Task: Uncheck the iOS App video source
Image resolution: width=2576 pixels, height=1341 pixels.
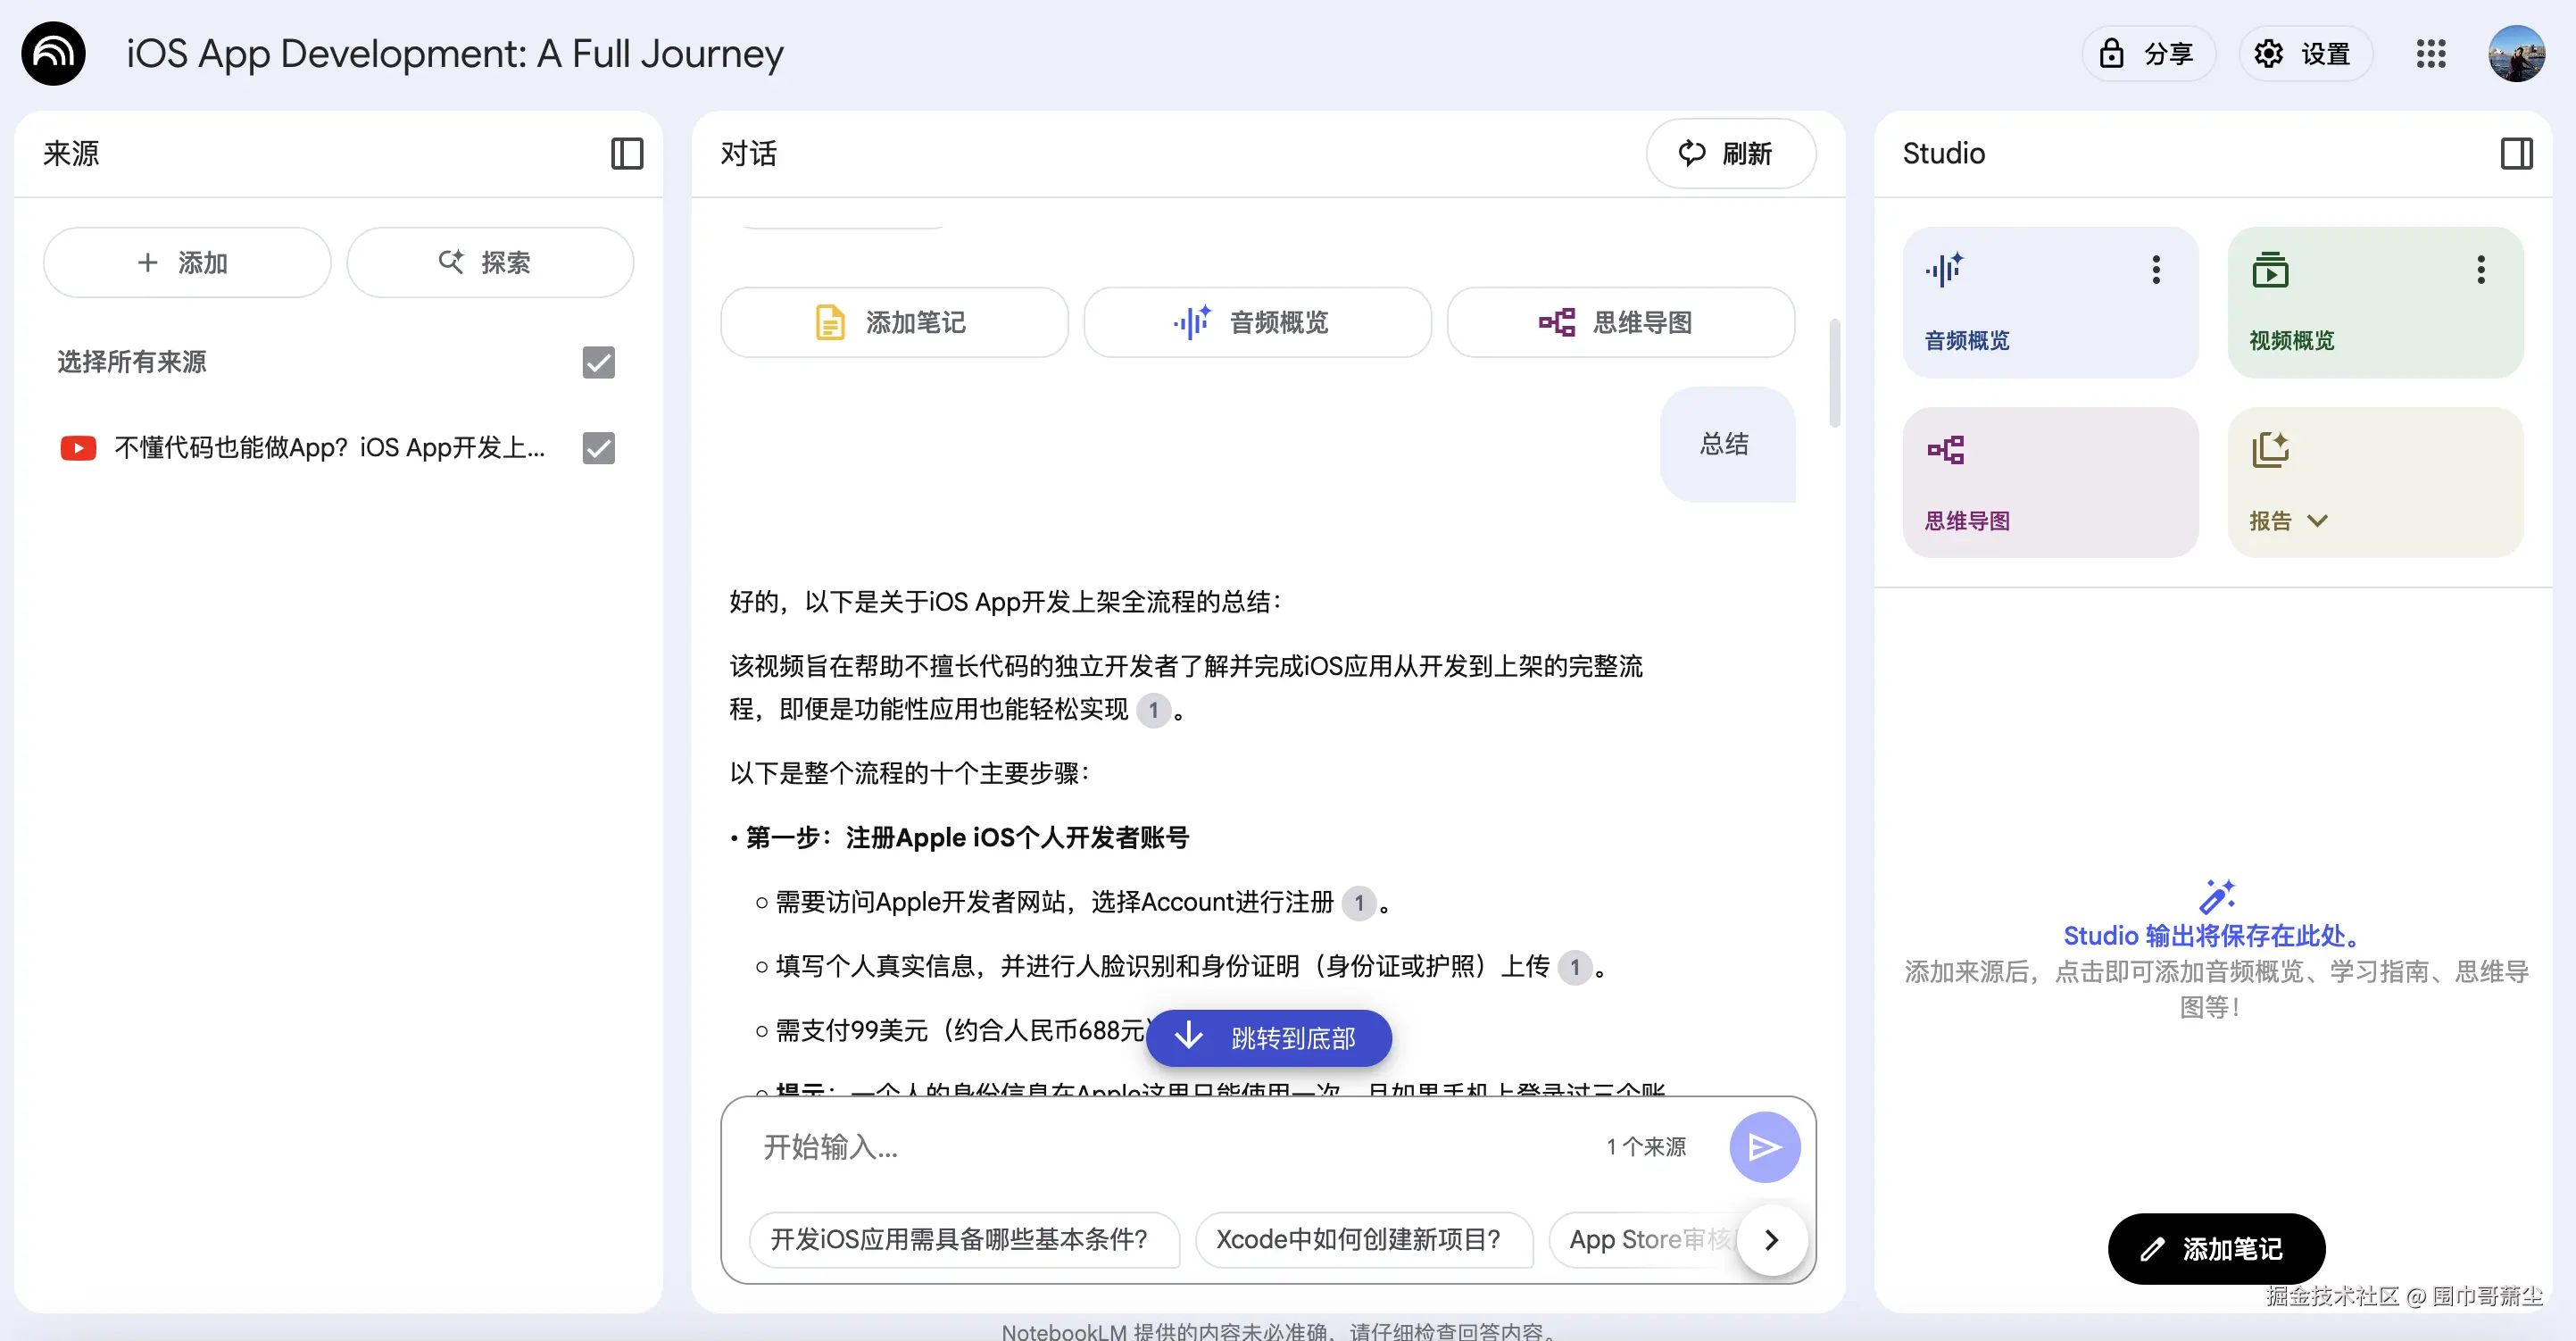Action: click(597, 448)
